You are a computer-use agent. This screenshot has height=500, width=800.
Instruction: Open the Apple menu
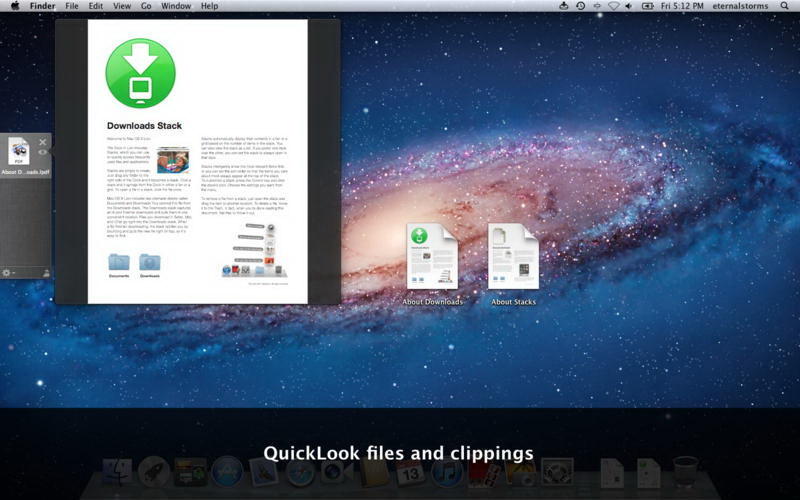coord(13,6)
